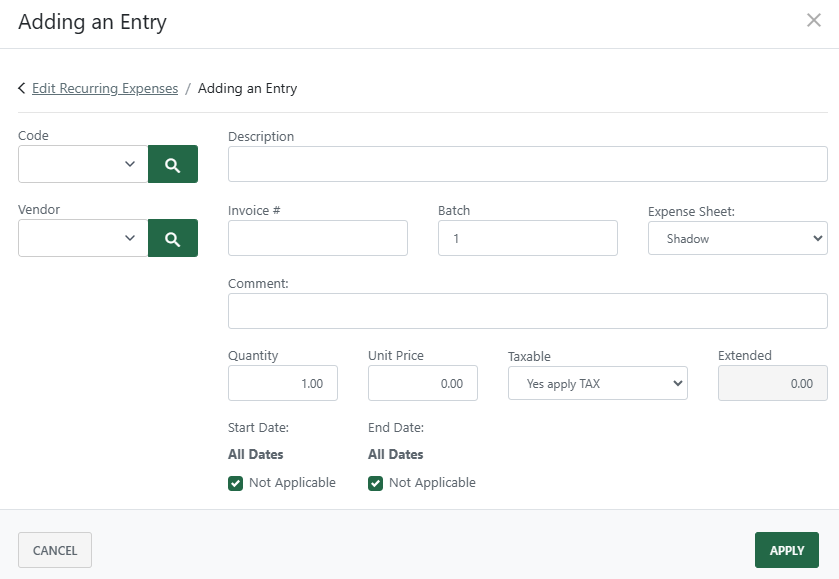Open the Expense Sheet dropdown showing Shadow
Screen dimensions: 839x579
tap(737, 238)
